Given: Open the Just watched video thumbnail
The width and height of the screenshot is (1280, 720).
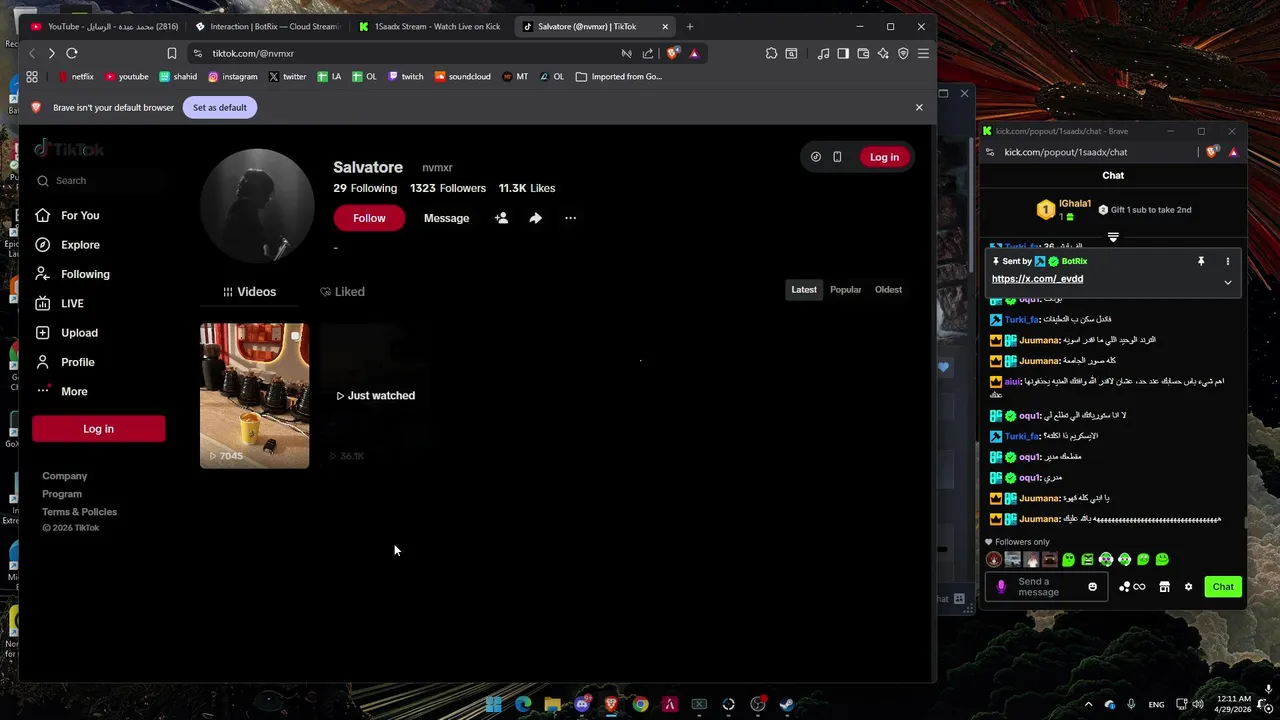Looking at the screenshot, I should 375,395.
